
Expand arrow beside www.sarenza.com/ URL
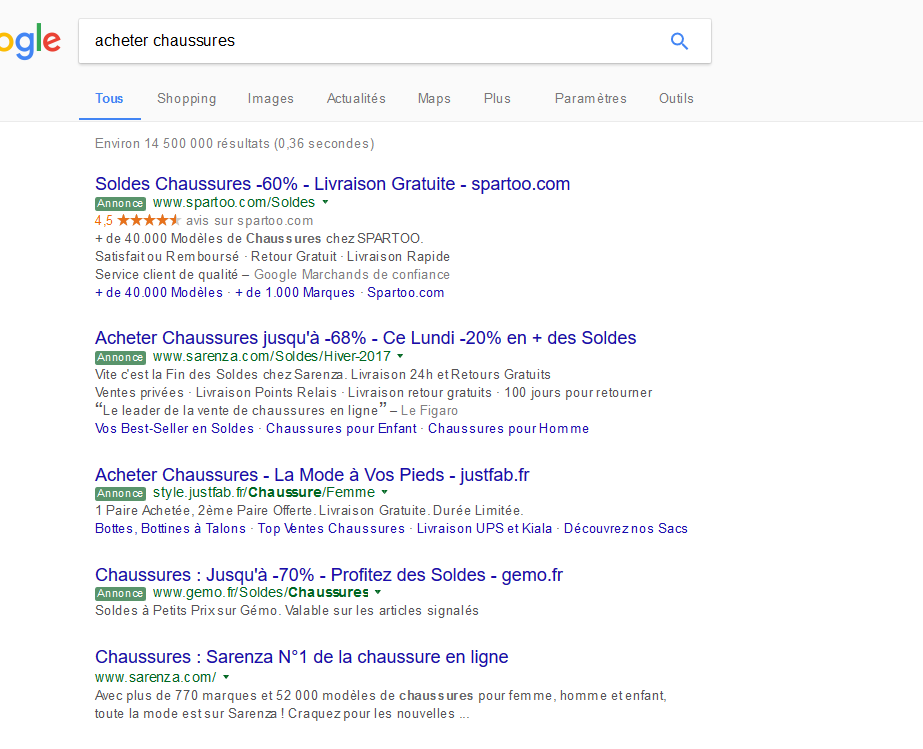[226, 678]
